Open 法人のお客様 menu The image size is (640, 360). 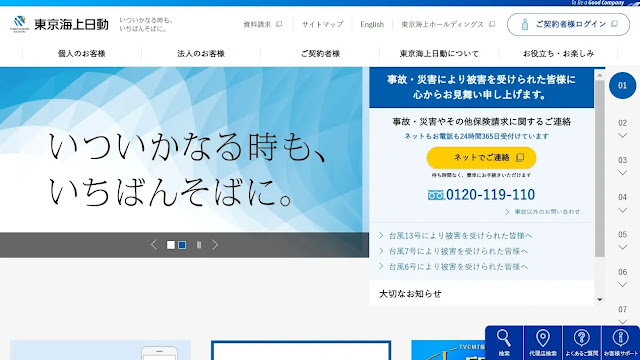tap(201, 53)
